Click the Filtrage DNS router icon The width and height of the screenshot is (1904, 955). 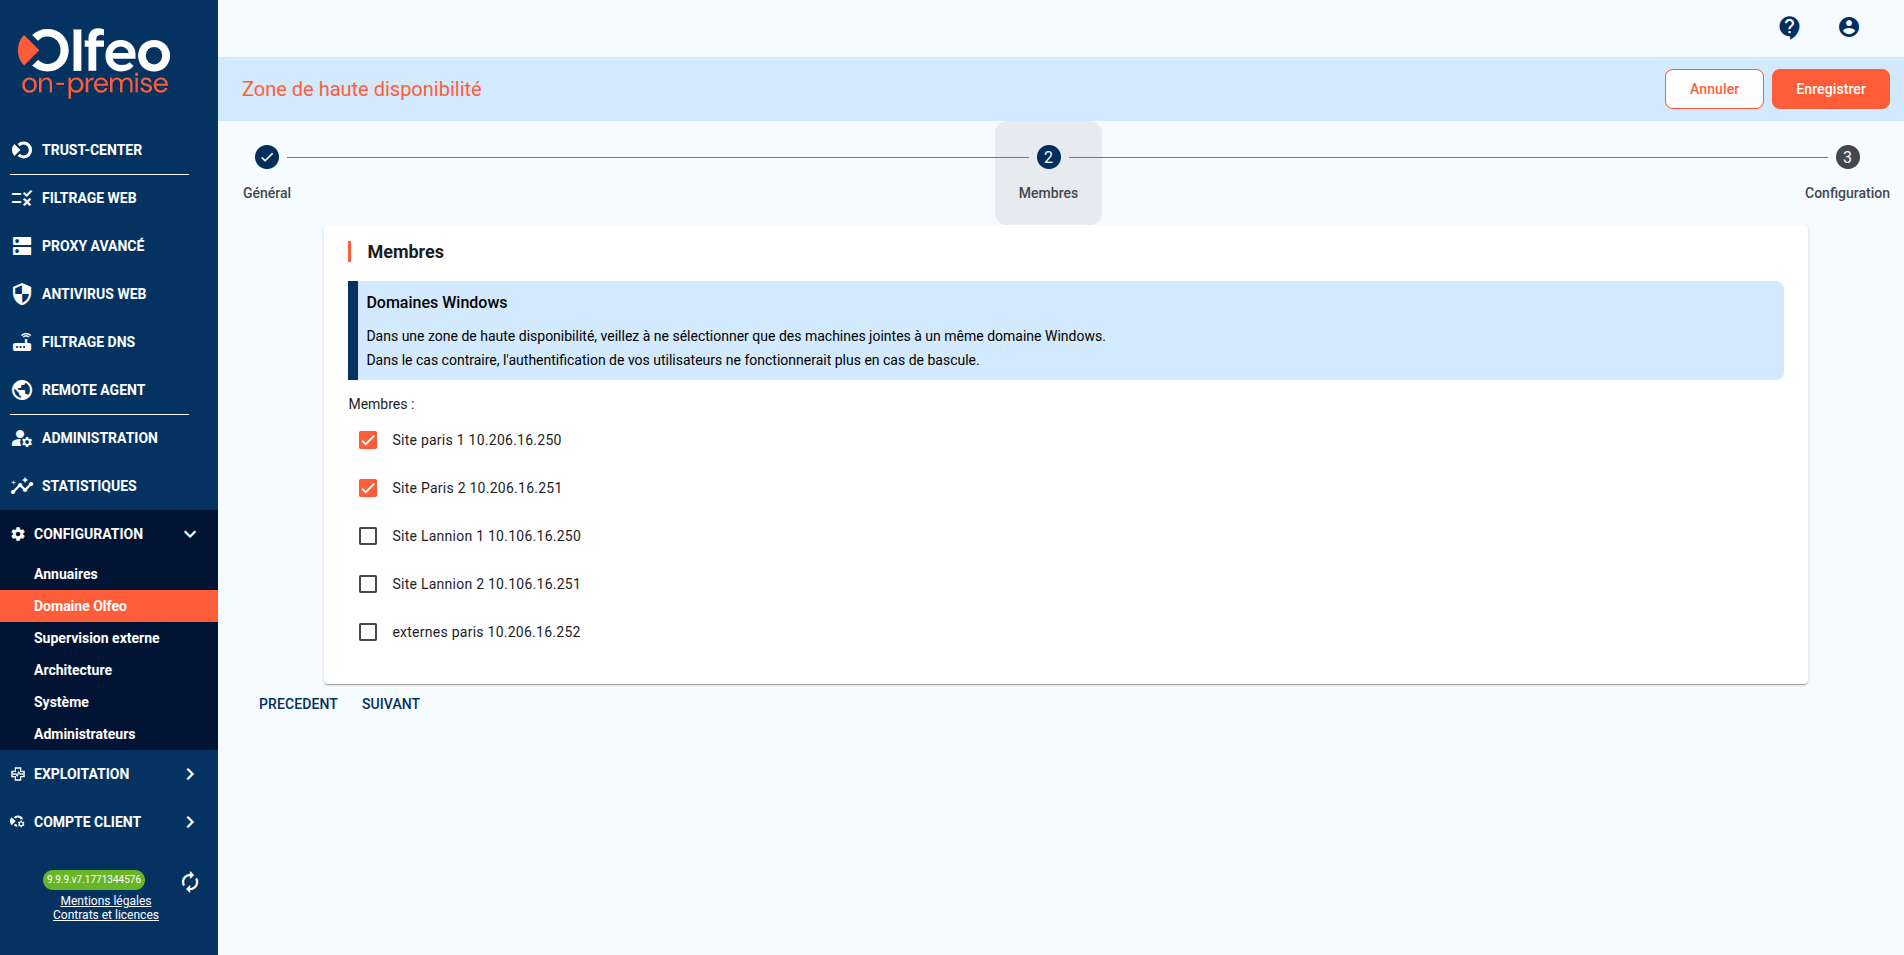(22, 342)
